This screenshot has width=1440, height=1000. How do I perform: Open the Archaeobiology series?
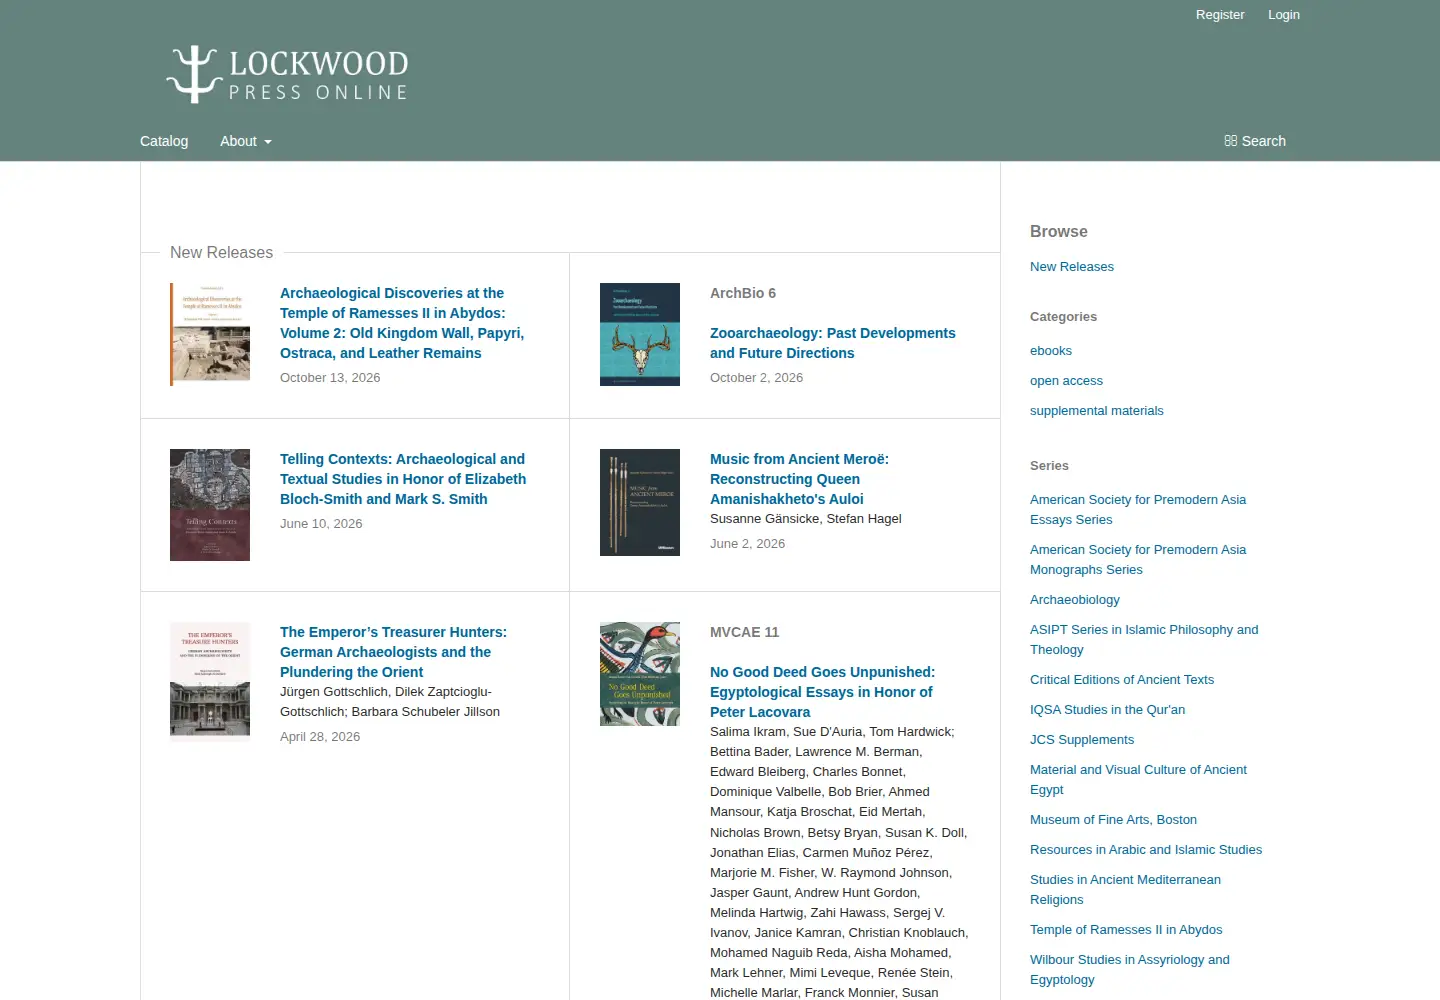click(1075, 600)
